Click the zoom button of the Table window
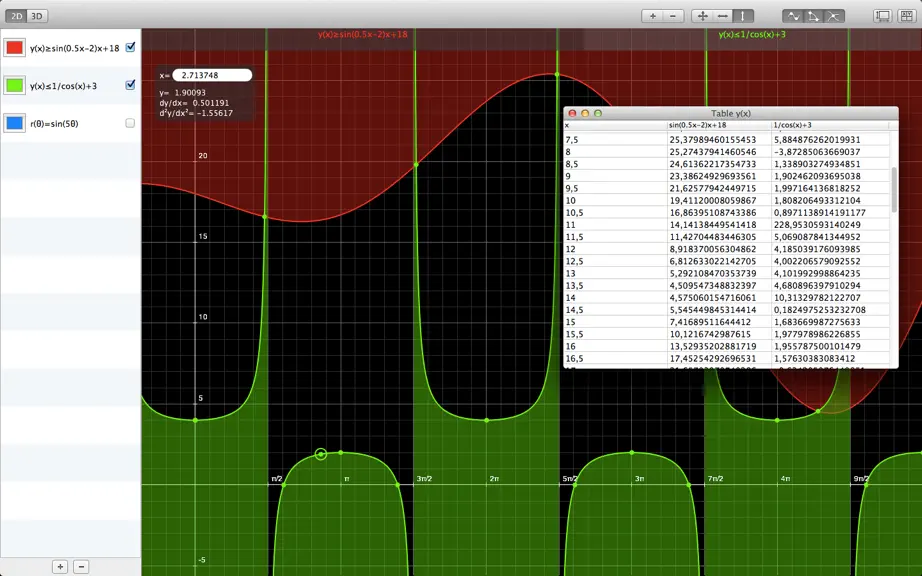Viewport: 922px width, 576px height. click(598, 113)
